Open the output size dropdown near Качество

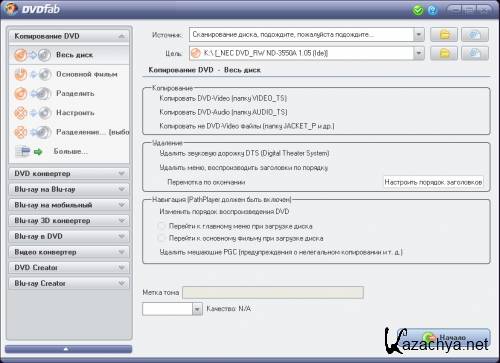[x=197, y=309]
